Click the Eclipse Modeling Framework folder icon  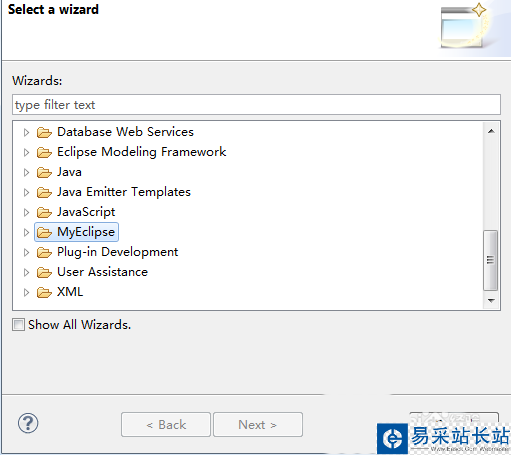pyautogui.click(x=44, y=152)
